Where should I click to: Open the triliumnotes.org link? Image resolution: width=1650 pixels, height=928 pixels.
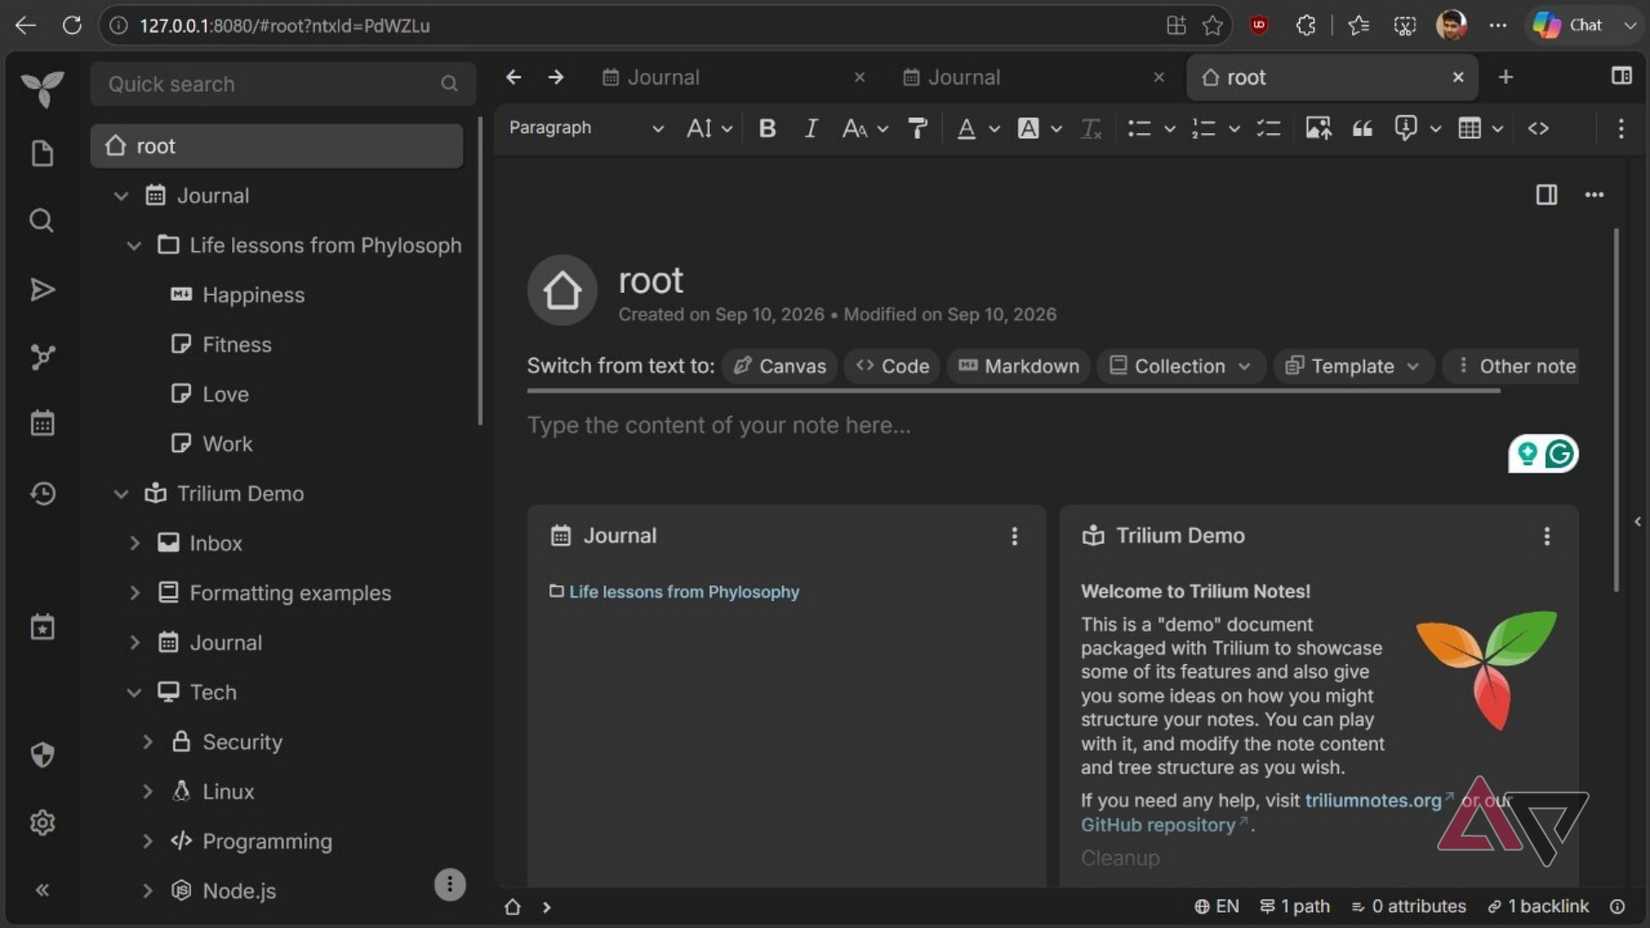[1373, 801]
